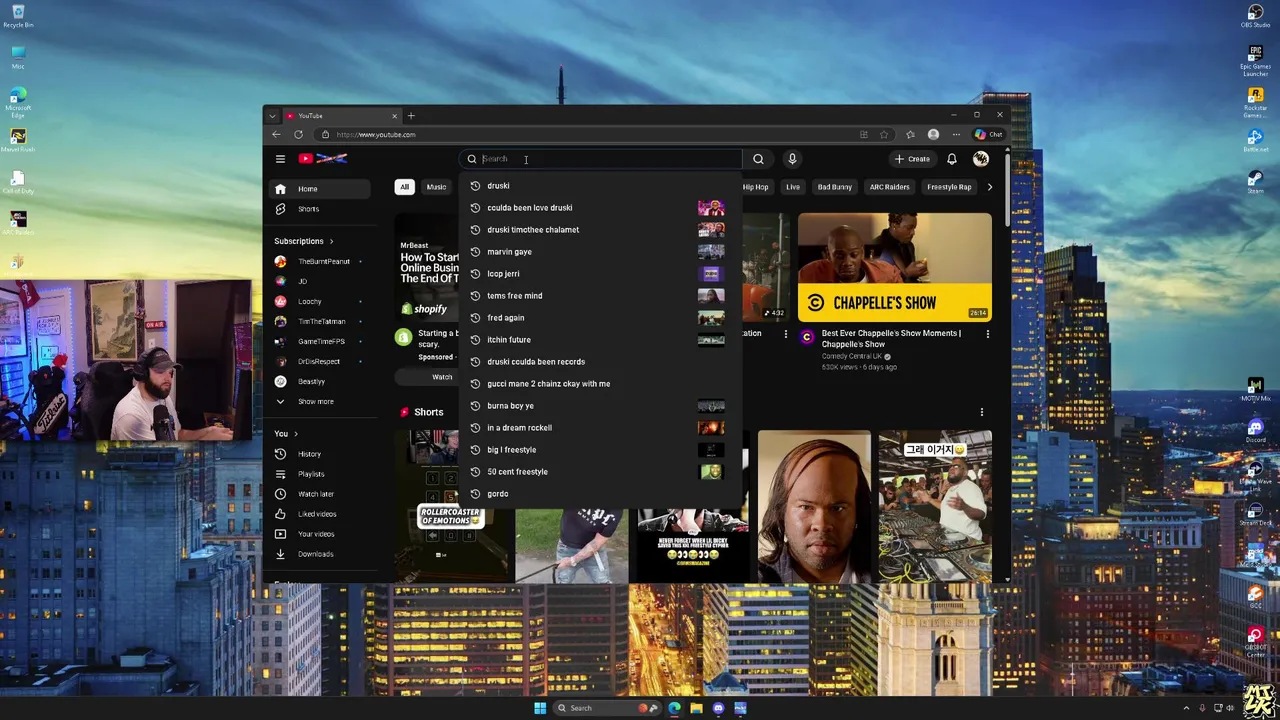
Task: Select the Music filter chip
Action: [436, 187]
